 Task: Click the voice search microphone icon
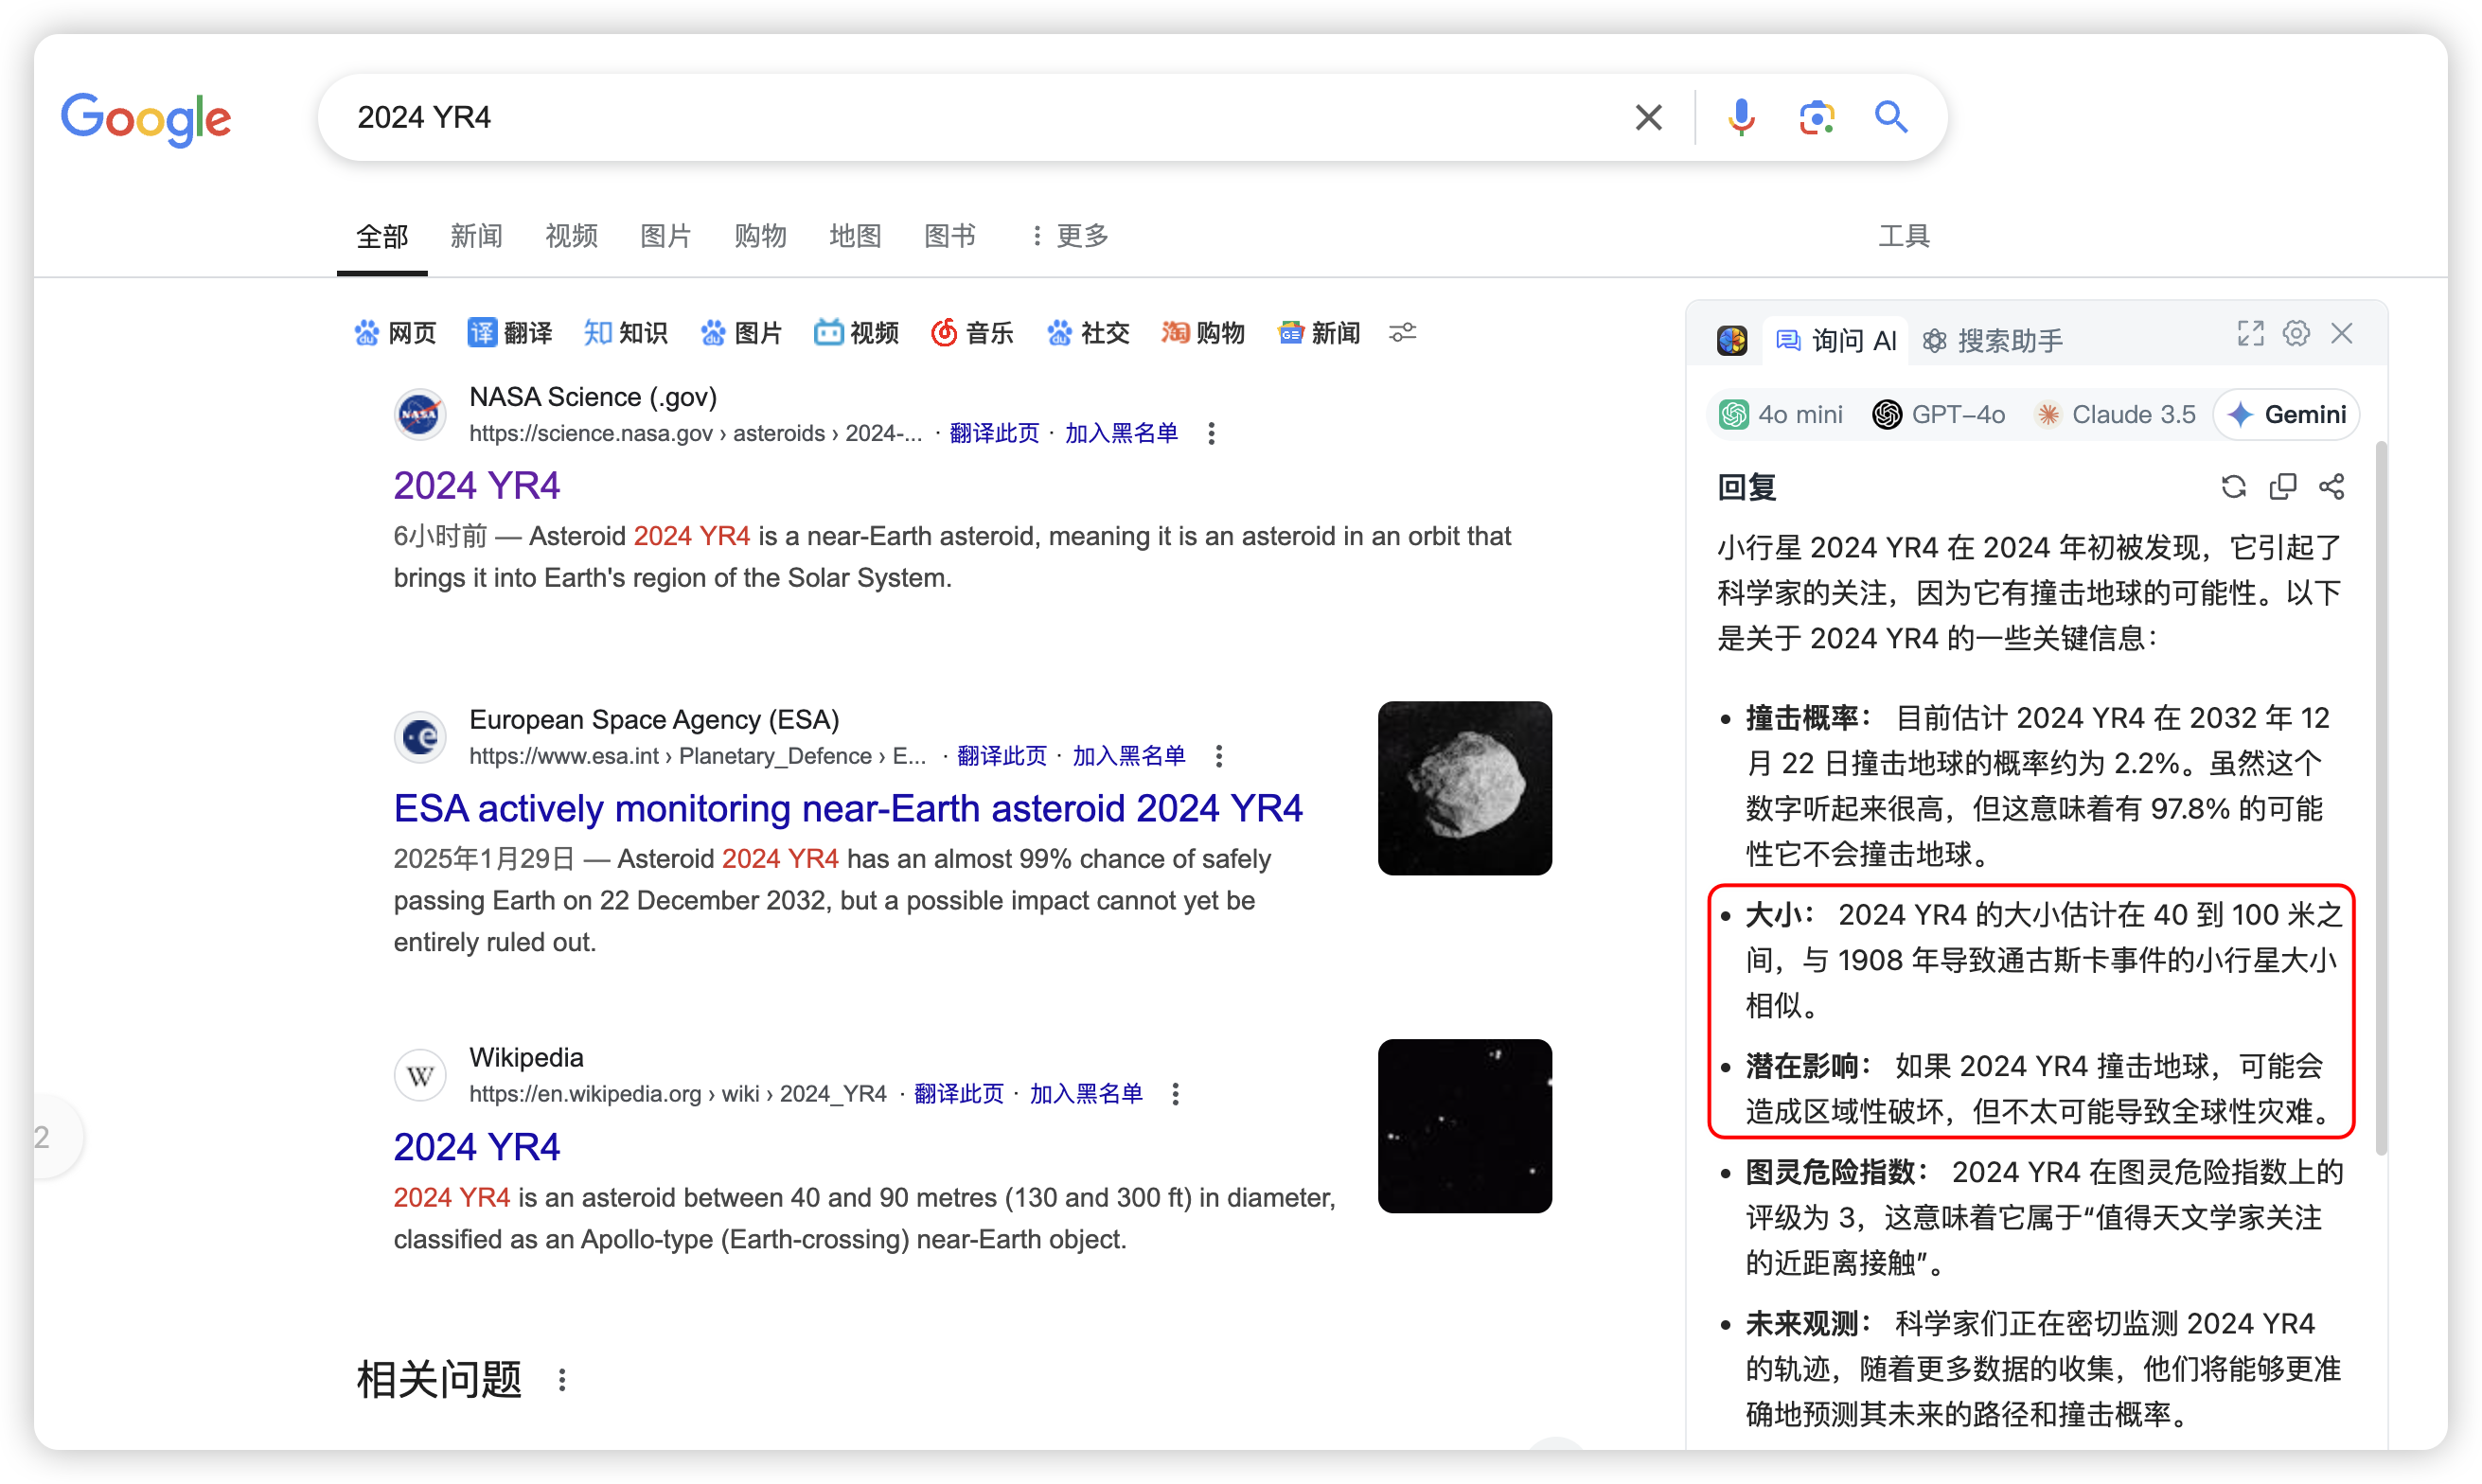click(1740, 117)
